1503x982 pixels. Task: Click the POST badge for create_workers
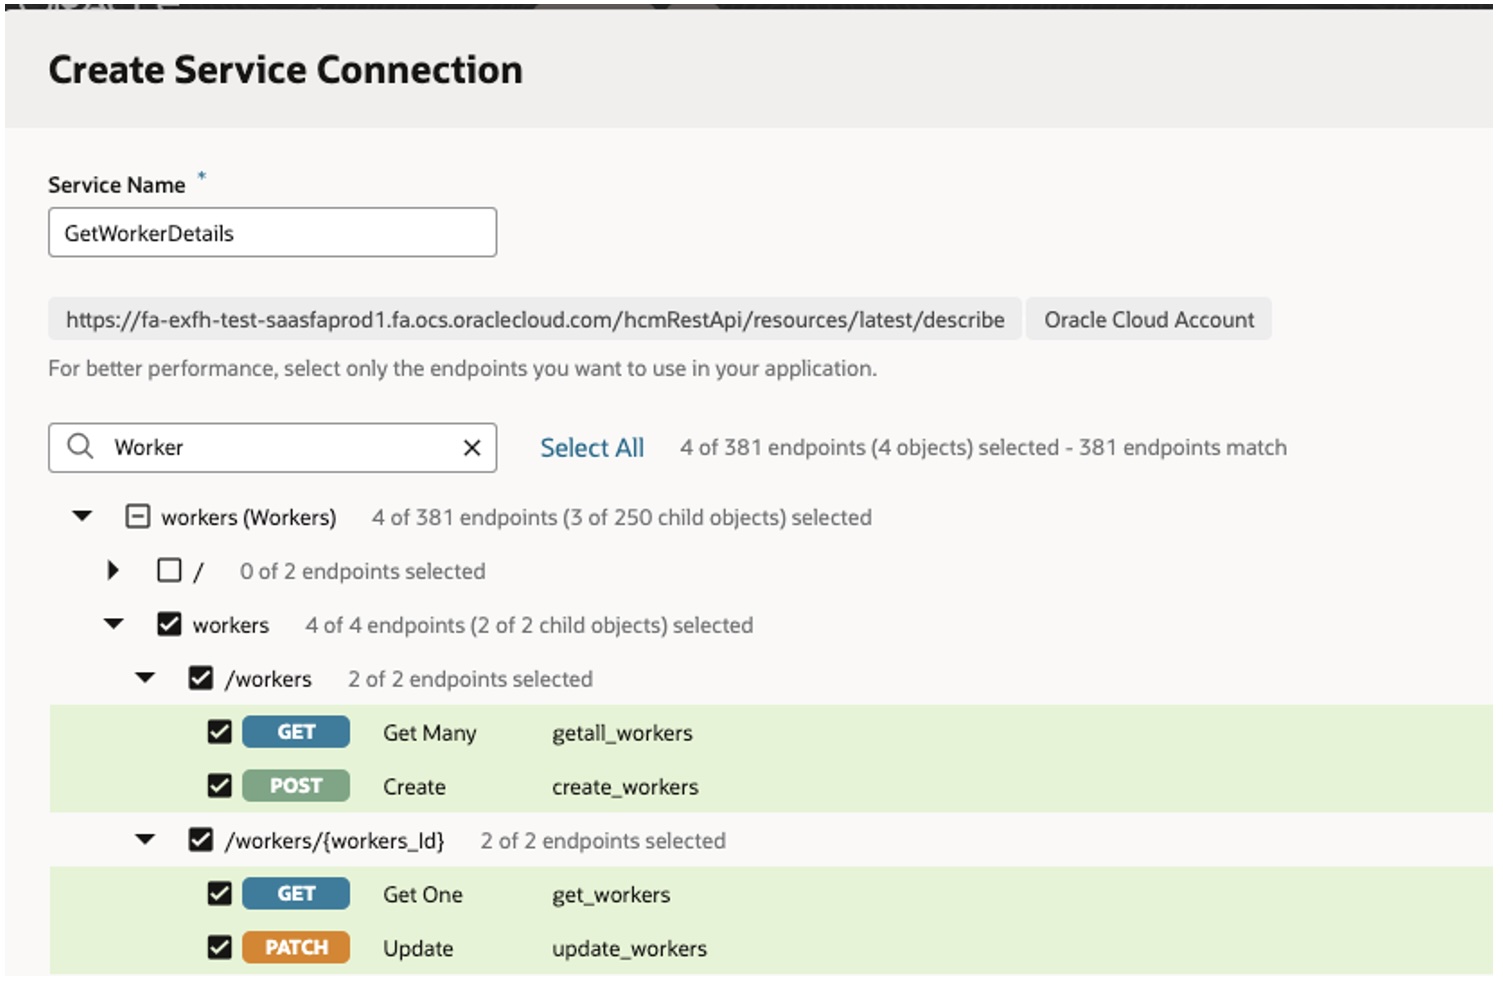[x=296, y=786]
